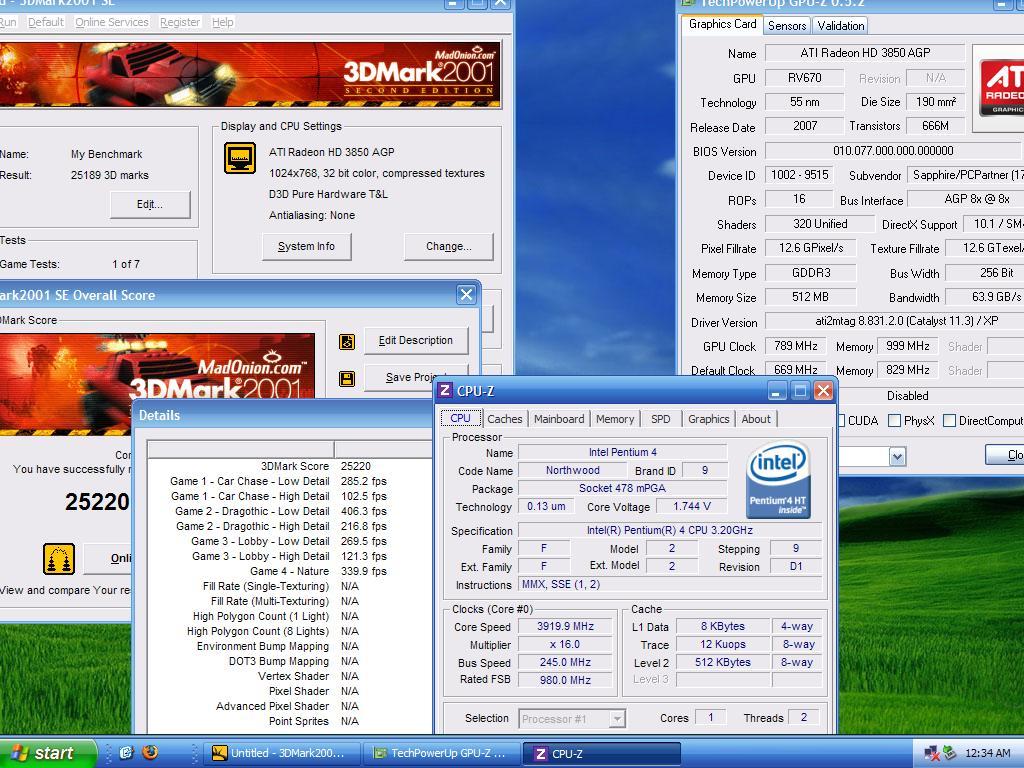1024x768 pixels.
Task: Switch to the Caches tab in CPU-Z
Action: tap(504, 419)
